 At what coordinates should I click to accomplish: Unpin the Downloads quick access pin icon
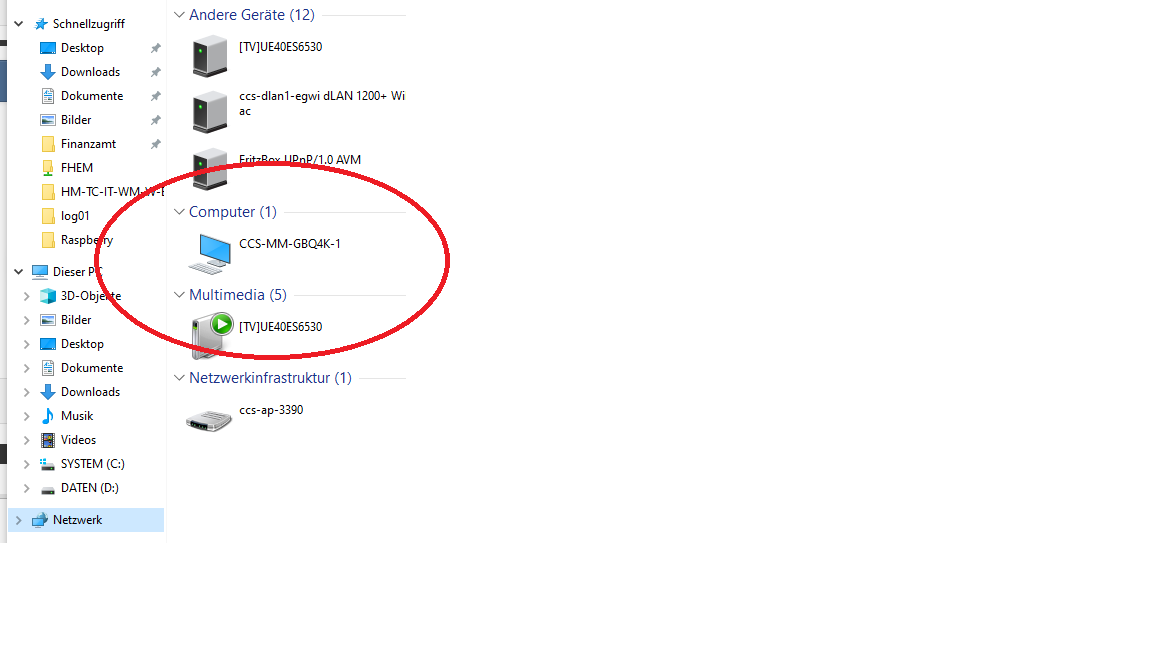click(x=155, y=72)
